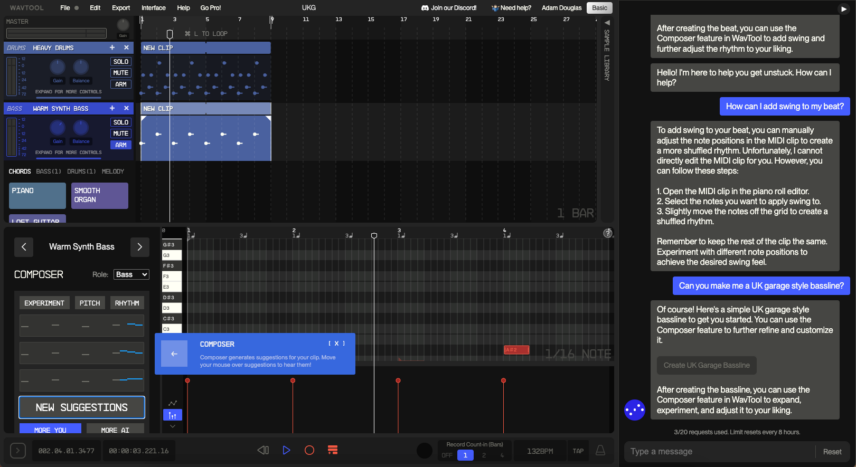This screenshot has width=856, height=467.
Task: Expand Heavy Drums for more controls
Action: point(68,92)
